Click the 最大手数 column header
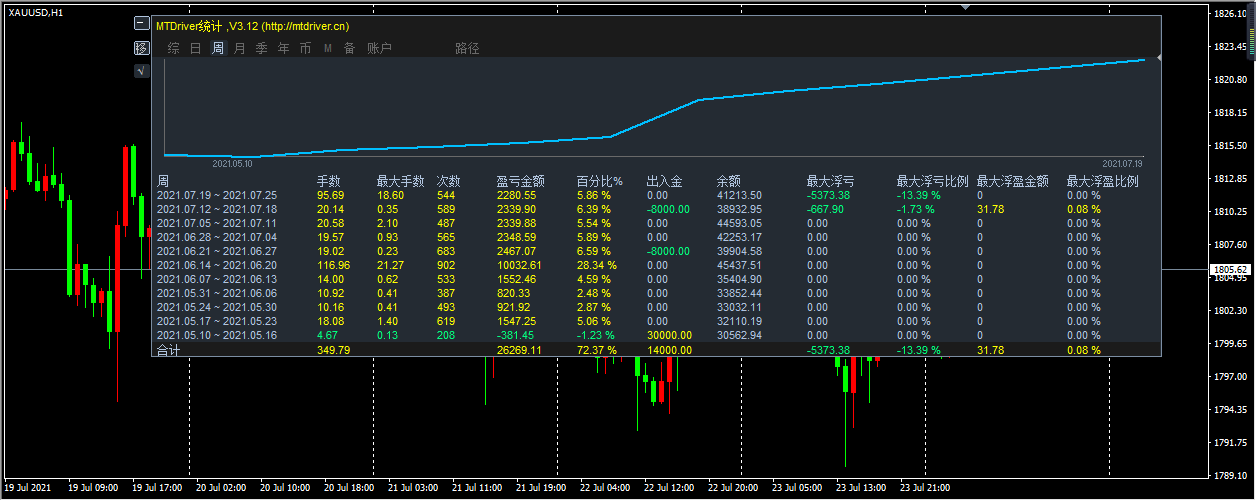 click(401, 182)
